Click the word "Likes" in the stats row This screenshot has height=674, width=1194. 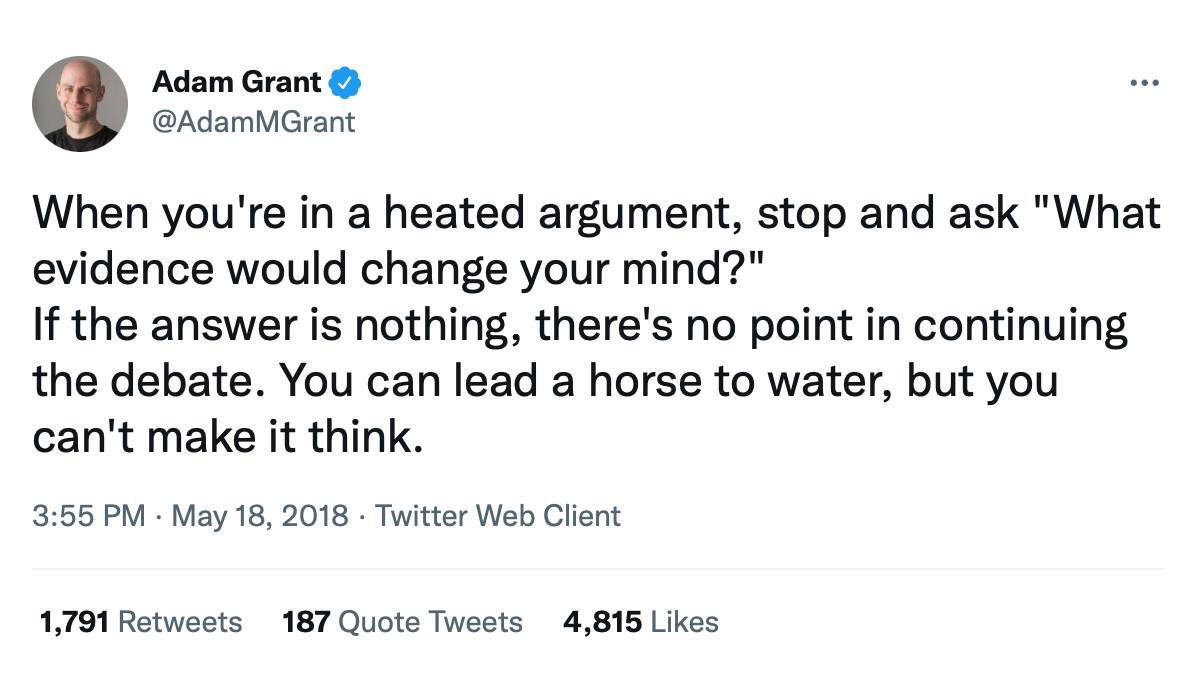coord(685,622)
